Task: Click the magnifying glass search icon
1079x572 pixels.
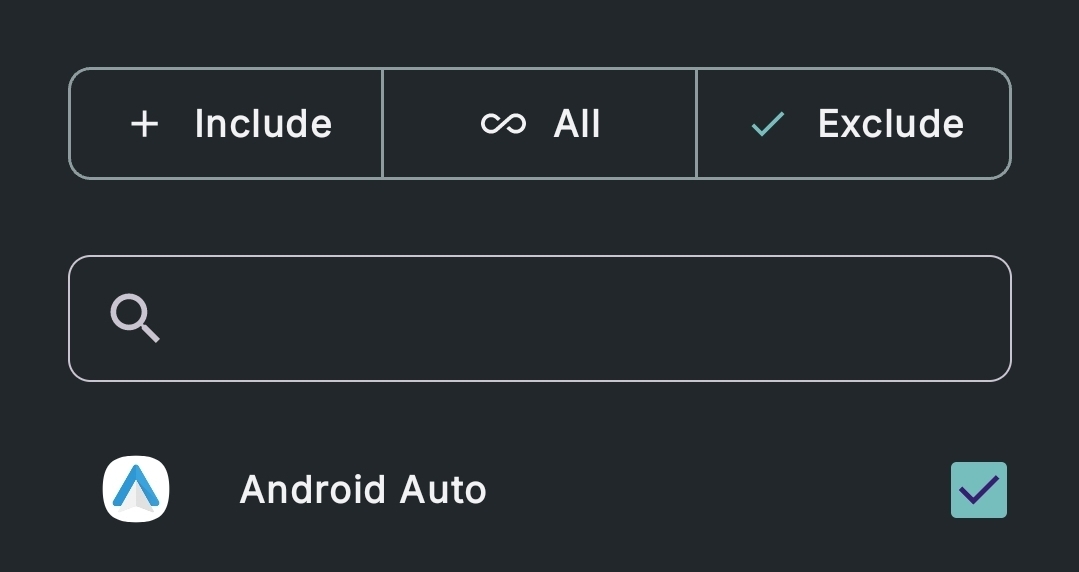Action: point(135,319)
